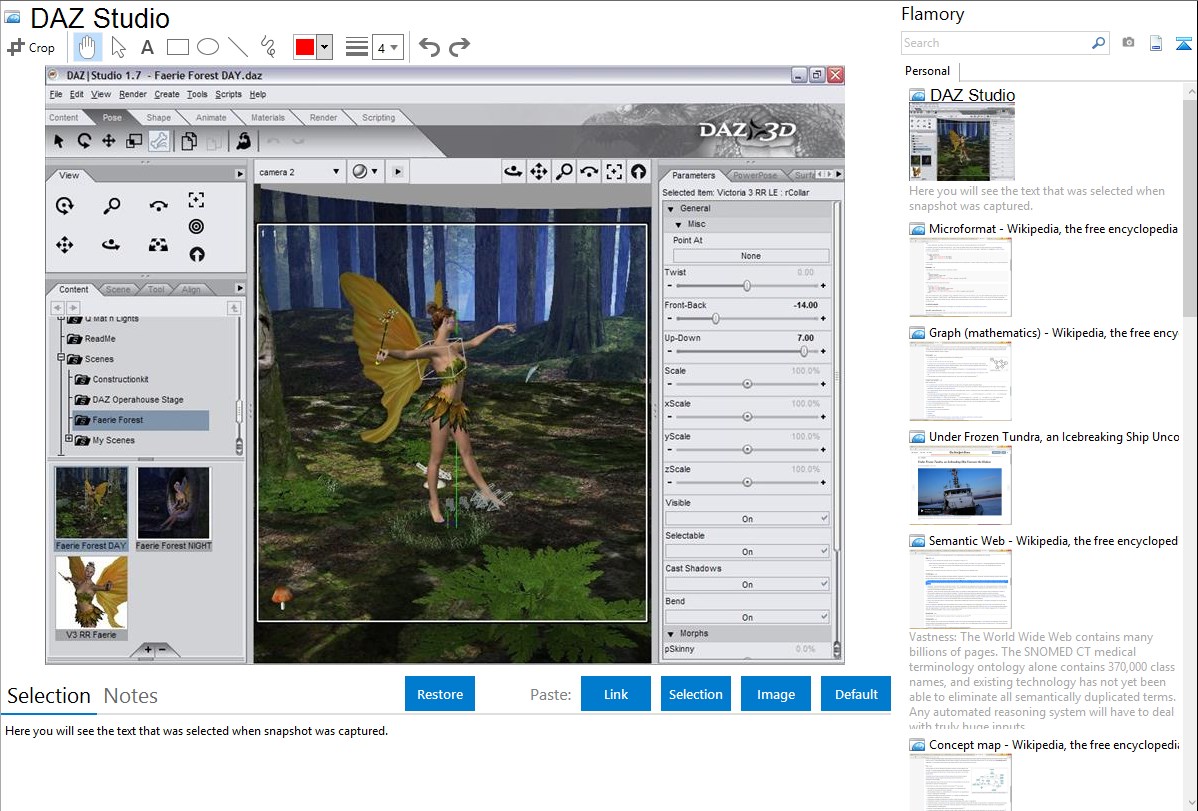Click the flexing figure icon in DAZ toolbar
Screen dimensions: 1198x811
[244, 141]
